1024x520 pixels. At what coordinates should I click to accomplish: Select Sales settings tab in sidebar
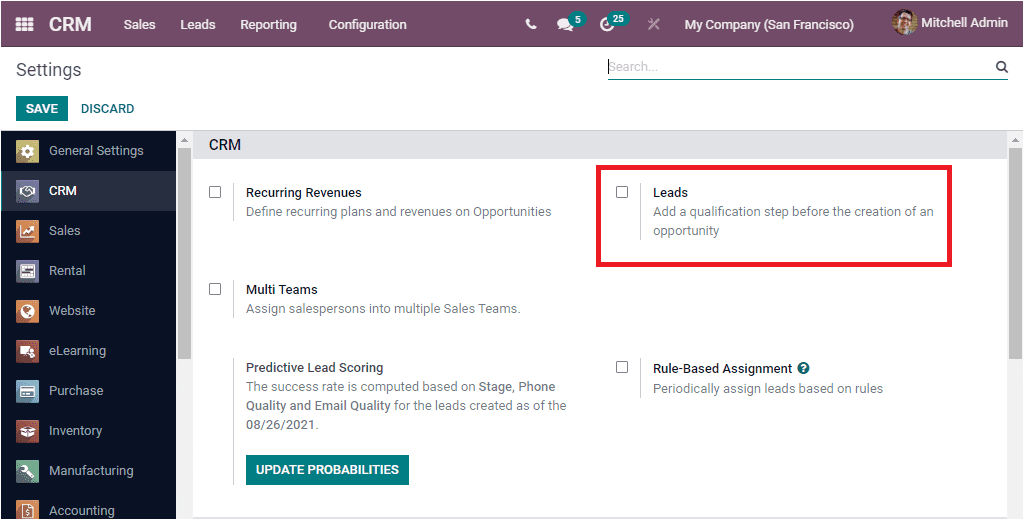(88, 231)
